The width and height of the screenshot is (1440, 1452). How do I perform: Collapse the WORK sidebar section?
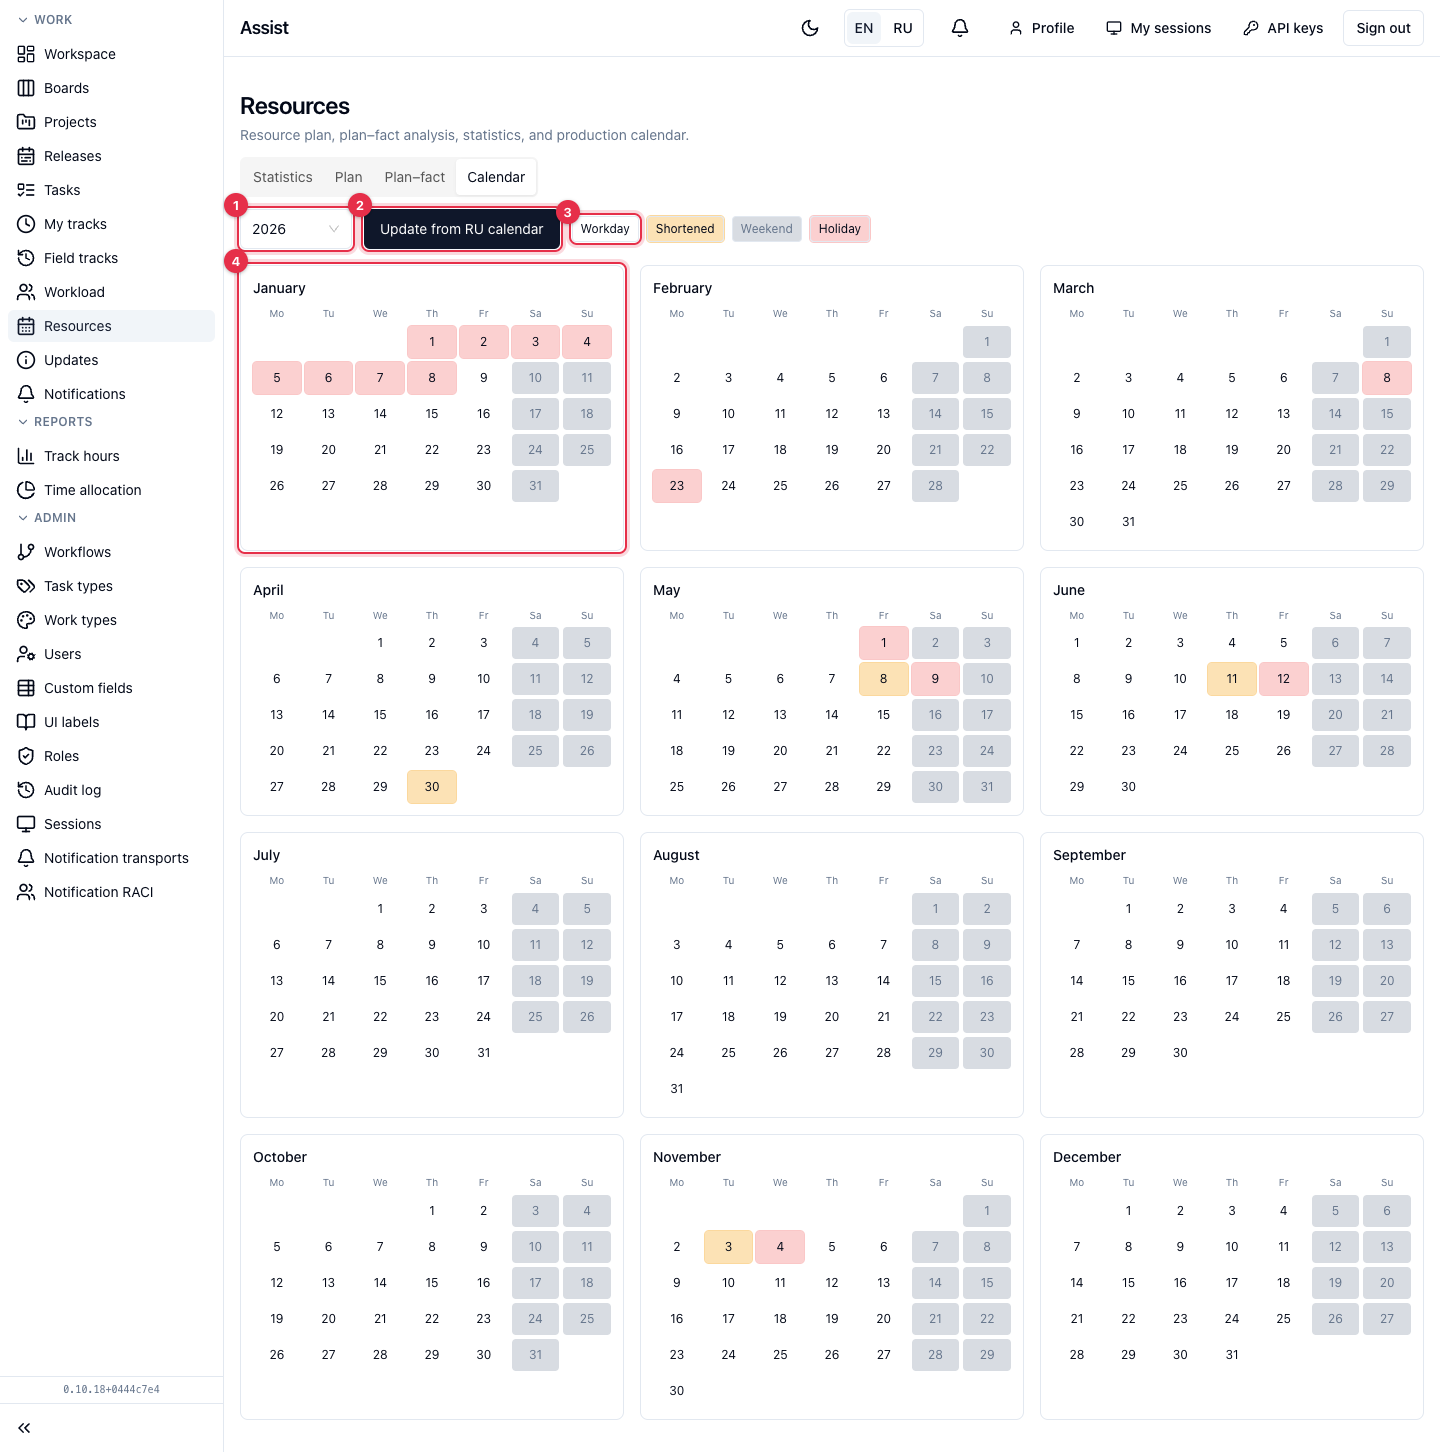pyautogui.click(x=45, y=20)
